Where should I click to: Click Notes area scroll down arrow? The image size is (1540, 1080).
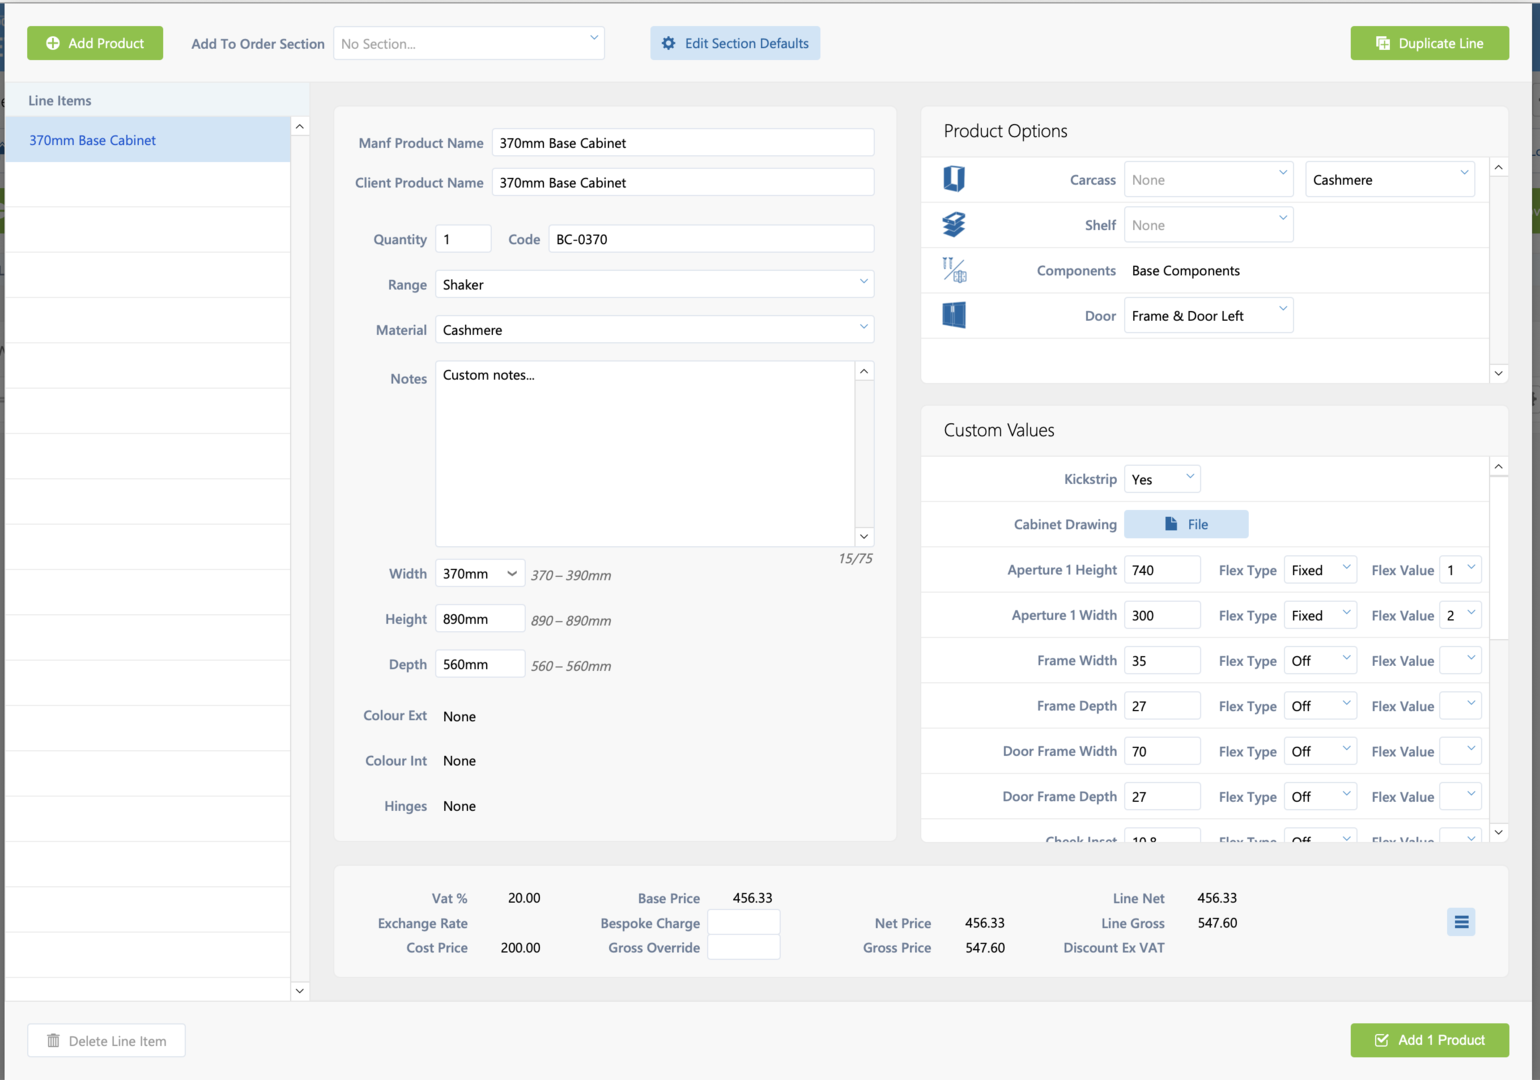865,537
